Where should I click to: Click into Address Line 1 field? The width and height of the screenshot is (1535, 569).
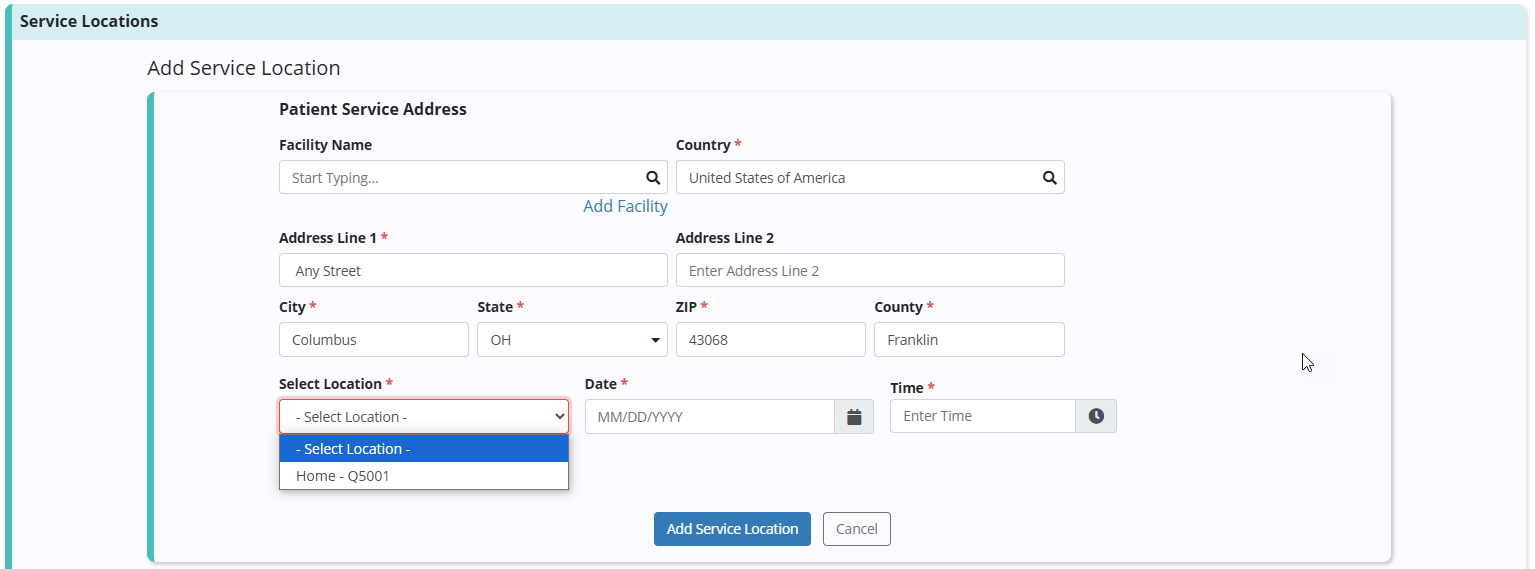pyautogui.click(x=472, y=271)
